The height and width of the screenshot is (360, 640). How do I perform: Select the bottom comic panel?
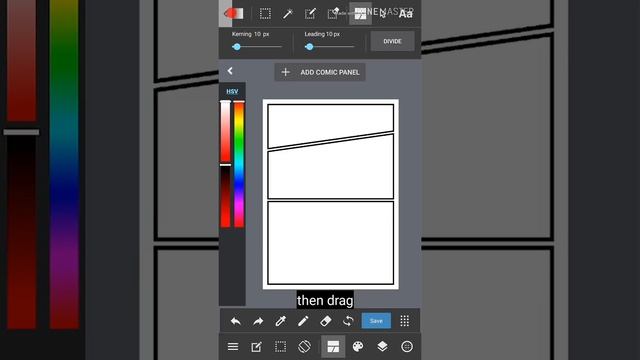(331, 243)
